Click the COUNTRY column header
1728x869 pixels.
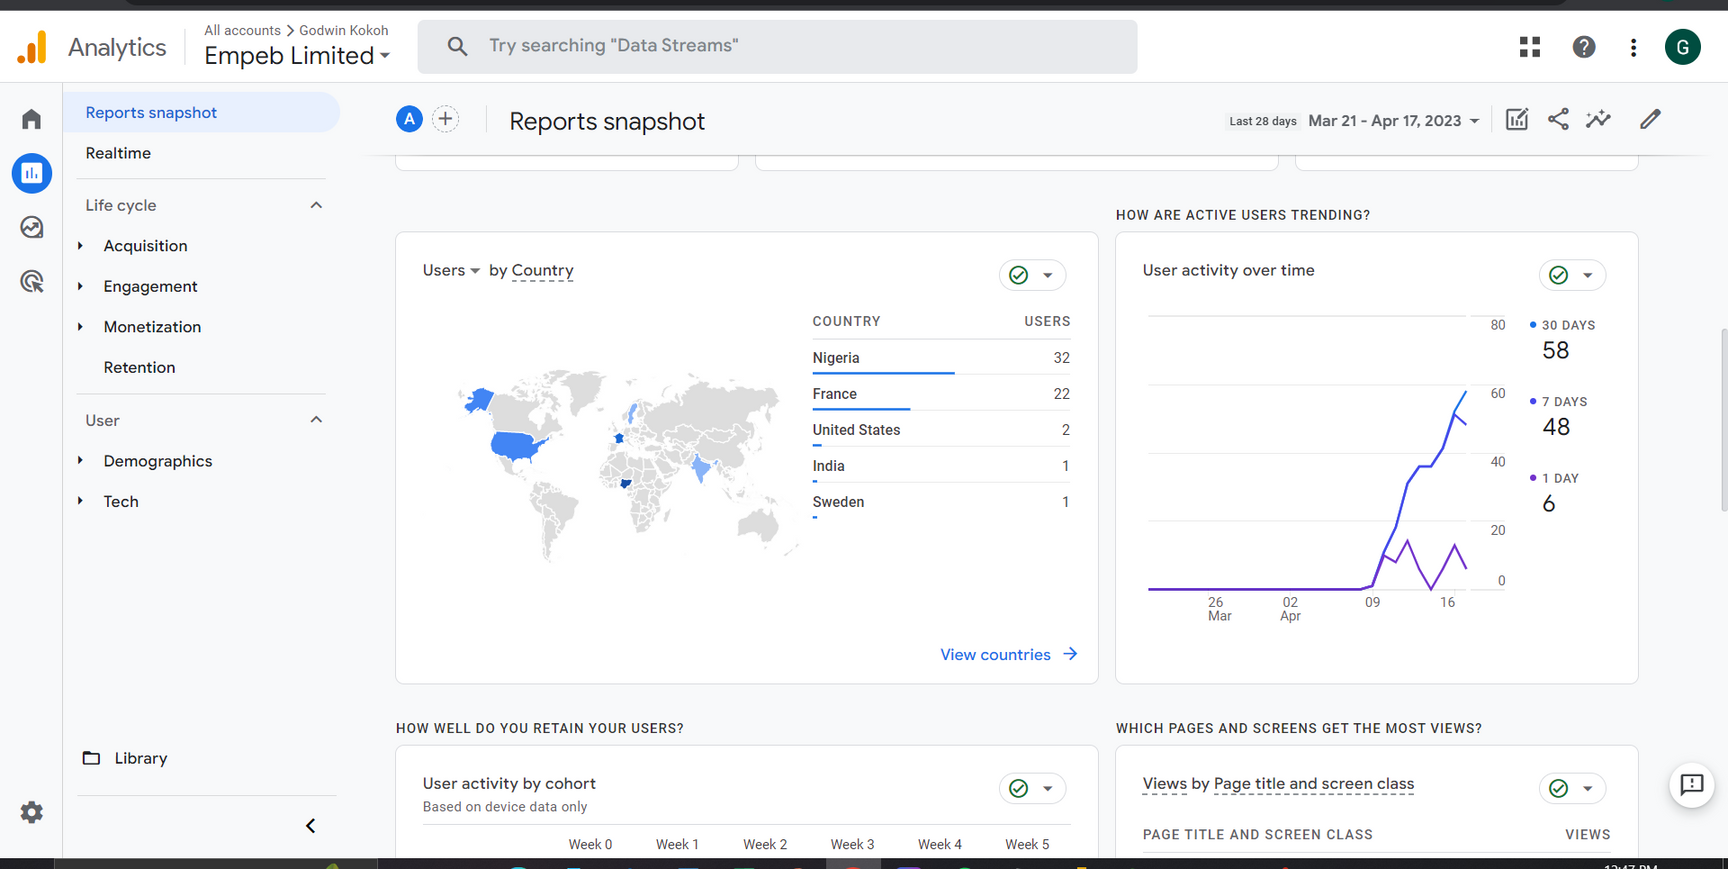(847, 321)
